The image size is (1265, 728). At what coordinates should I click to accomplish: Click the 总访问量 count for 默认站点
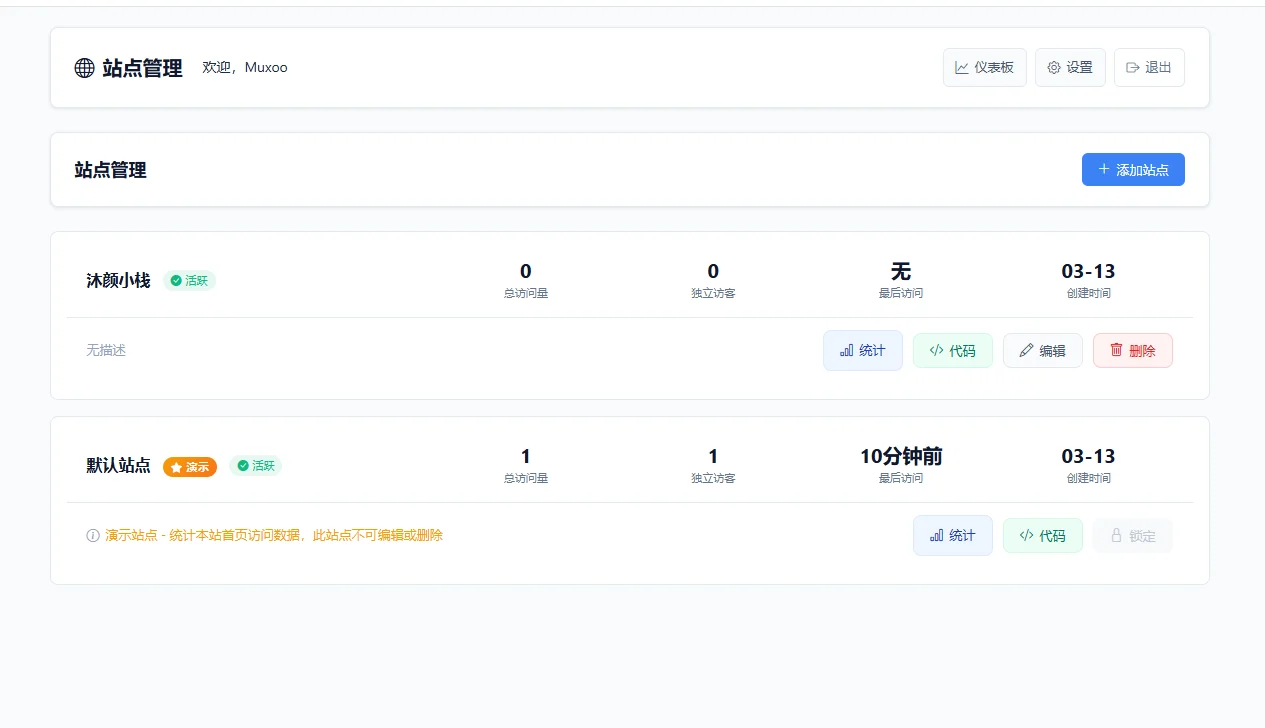[x=526, y=457]
